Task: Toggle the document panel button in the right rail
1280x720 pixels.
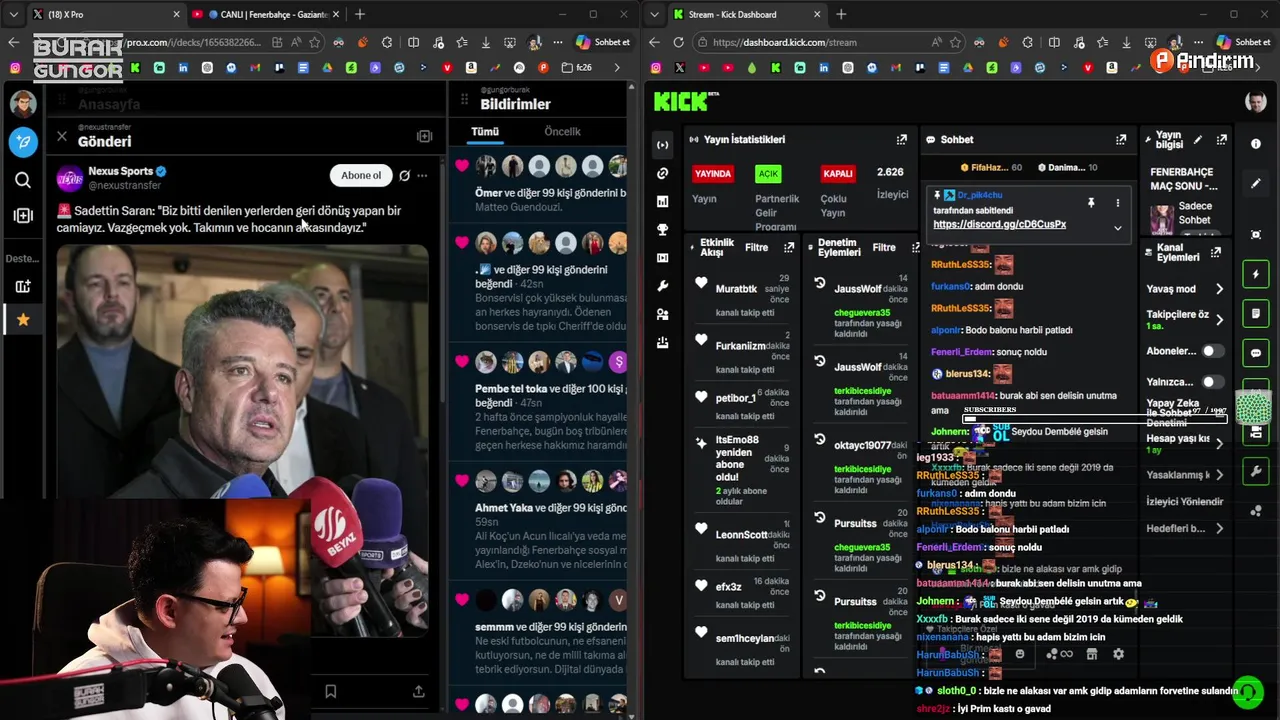Action: (1256, 314)
